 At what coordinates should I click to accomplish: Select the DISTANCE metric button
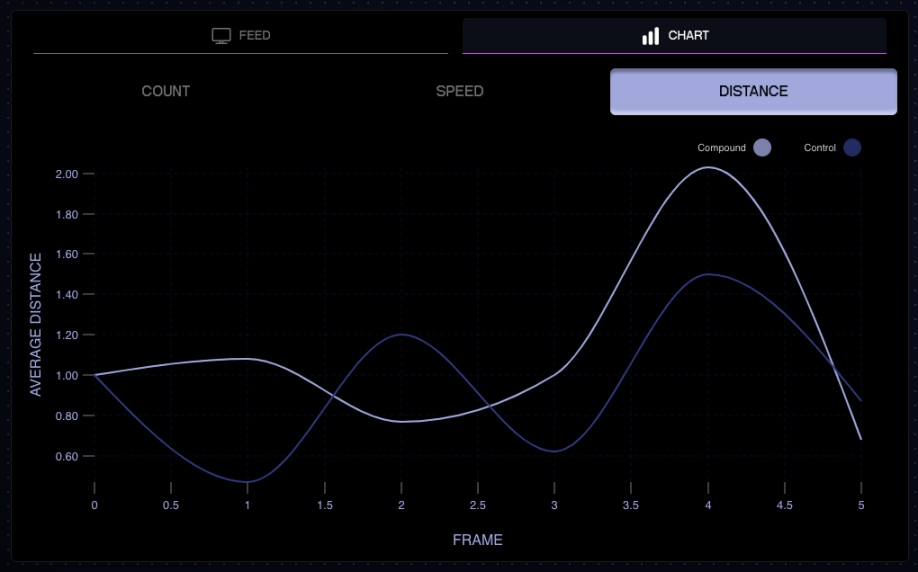[x=753, y=91]
